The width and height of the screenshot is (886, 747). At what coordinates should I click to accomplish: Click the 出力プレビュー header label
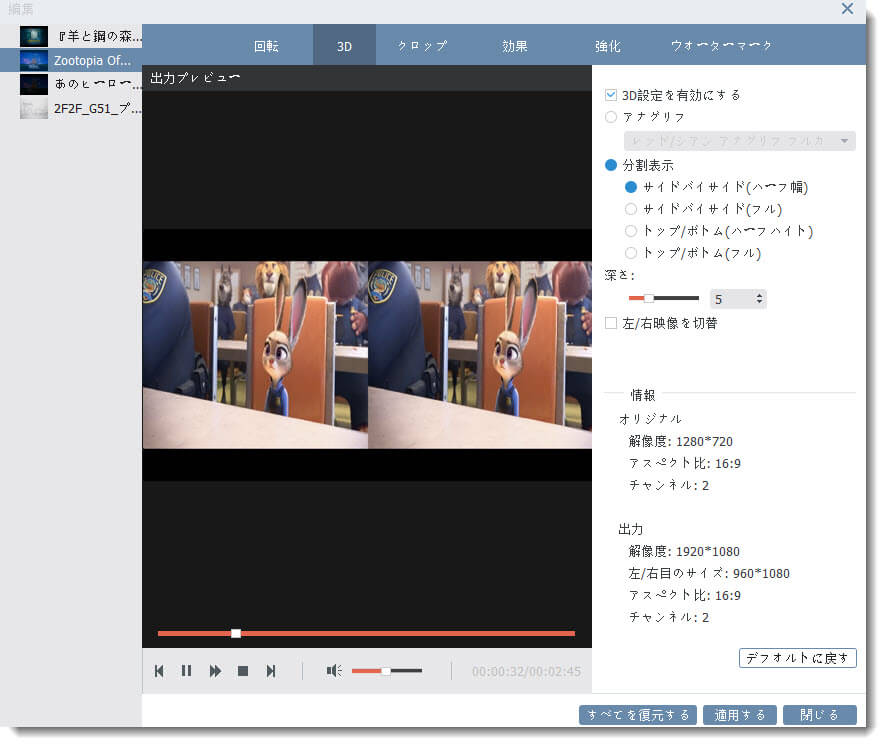point(195,78)
